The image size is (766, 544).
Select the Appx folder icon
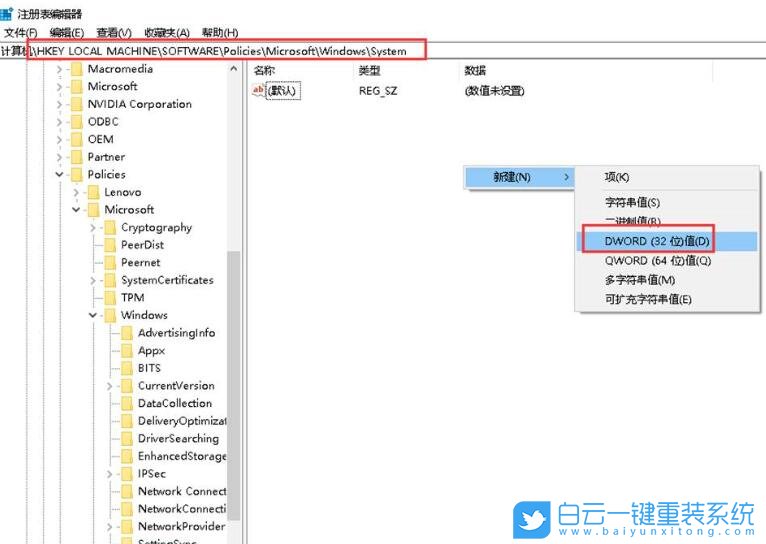127,351
